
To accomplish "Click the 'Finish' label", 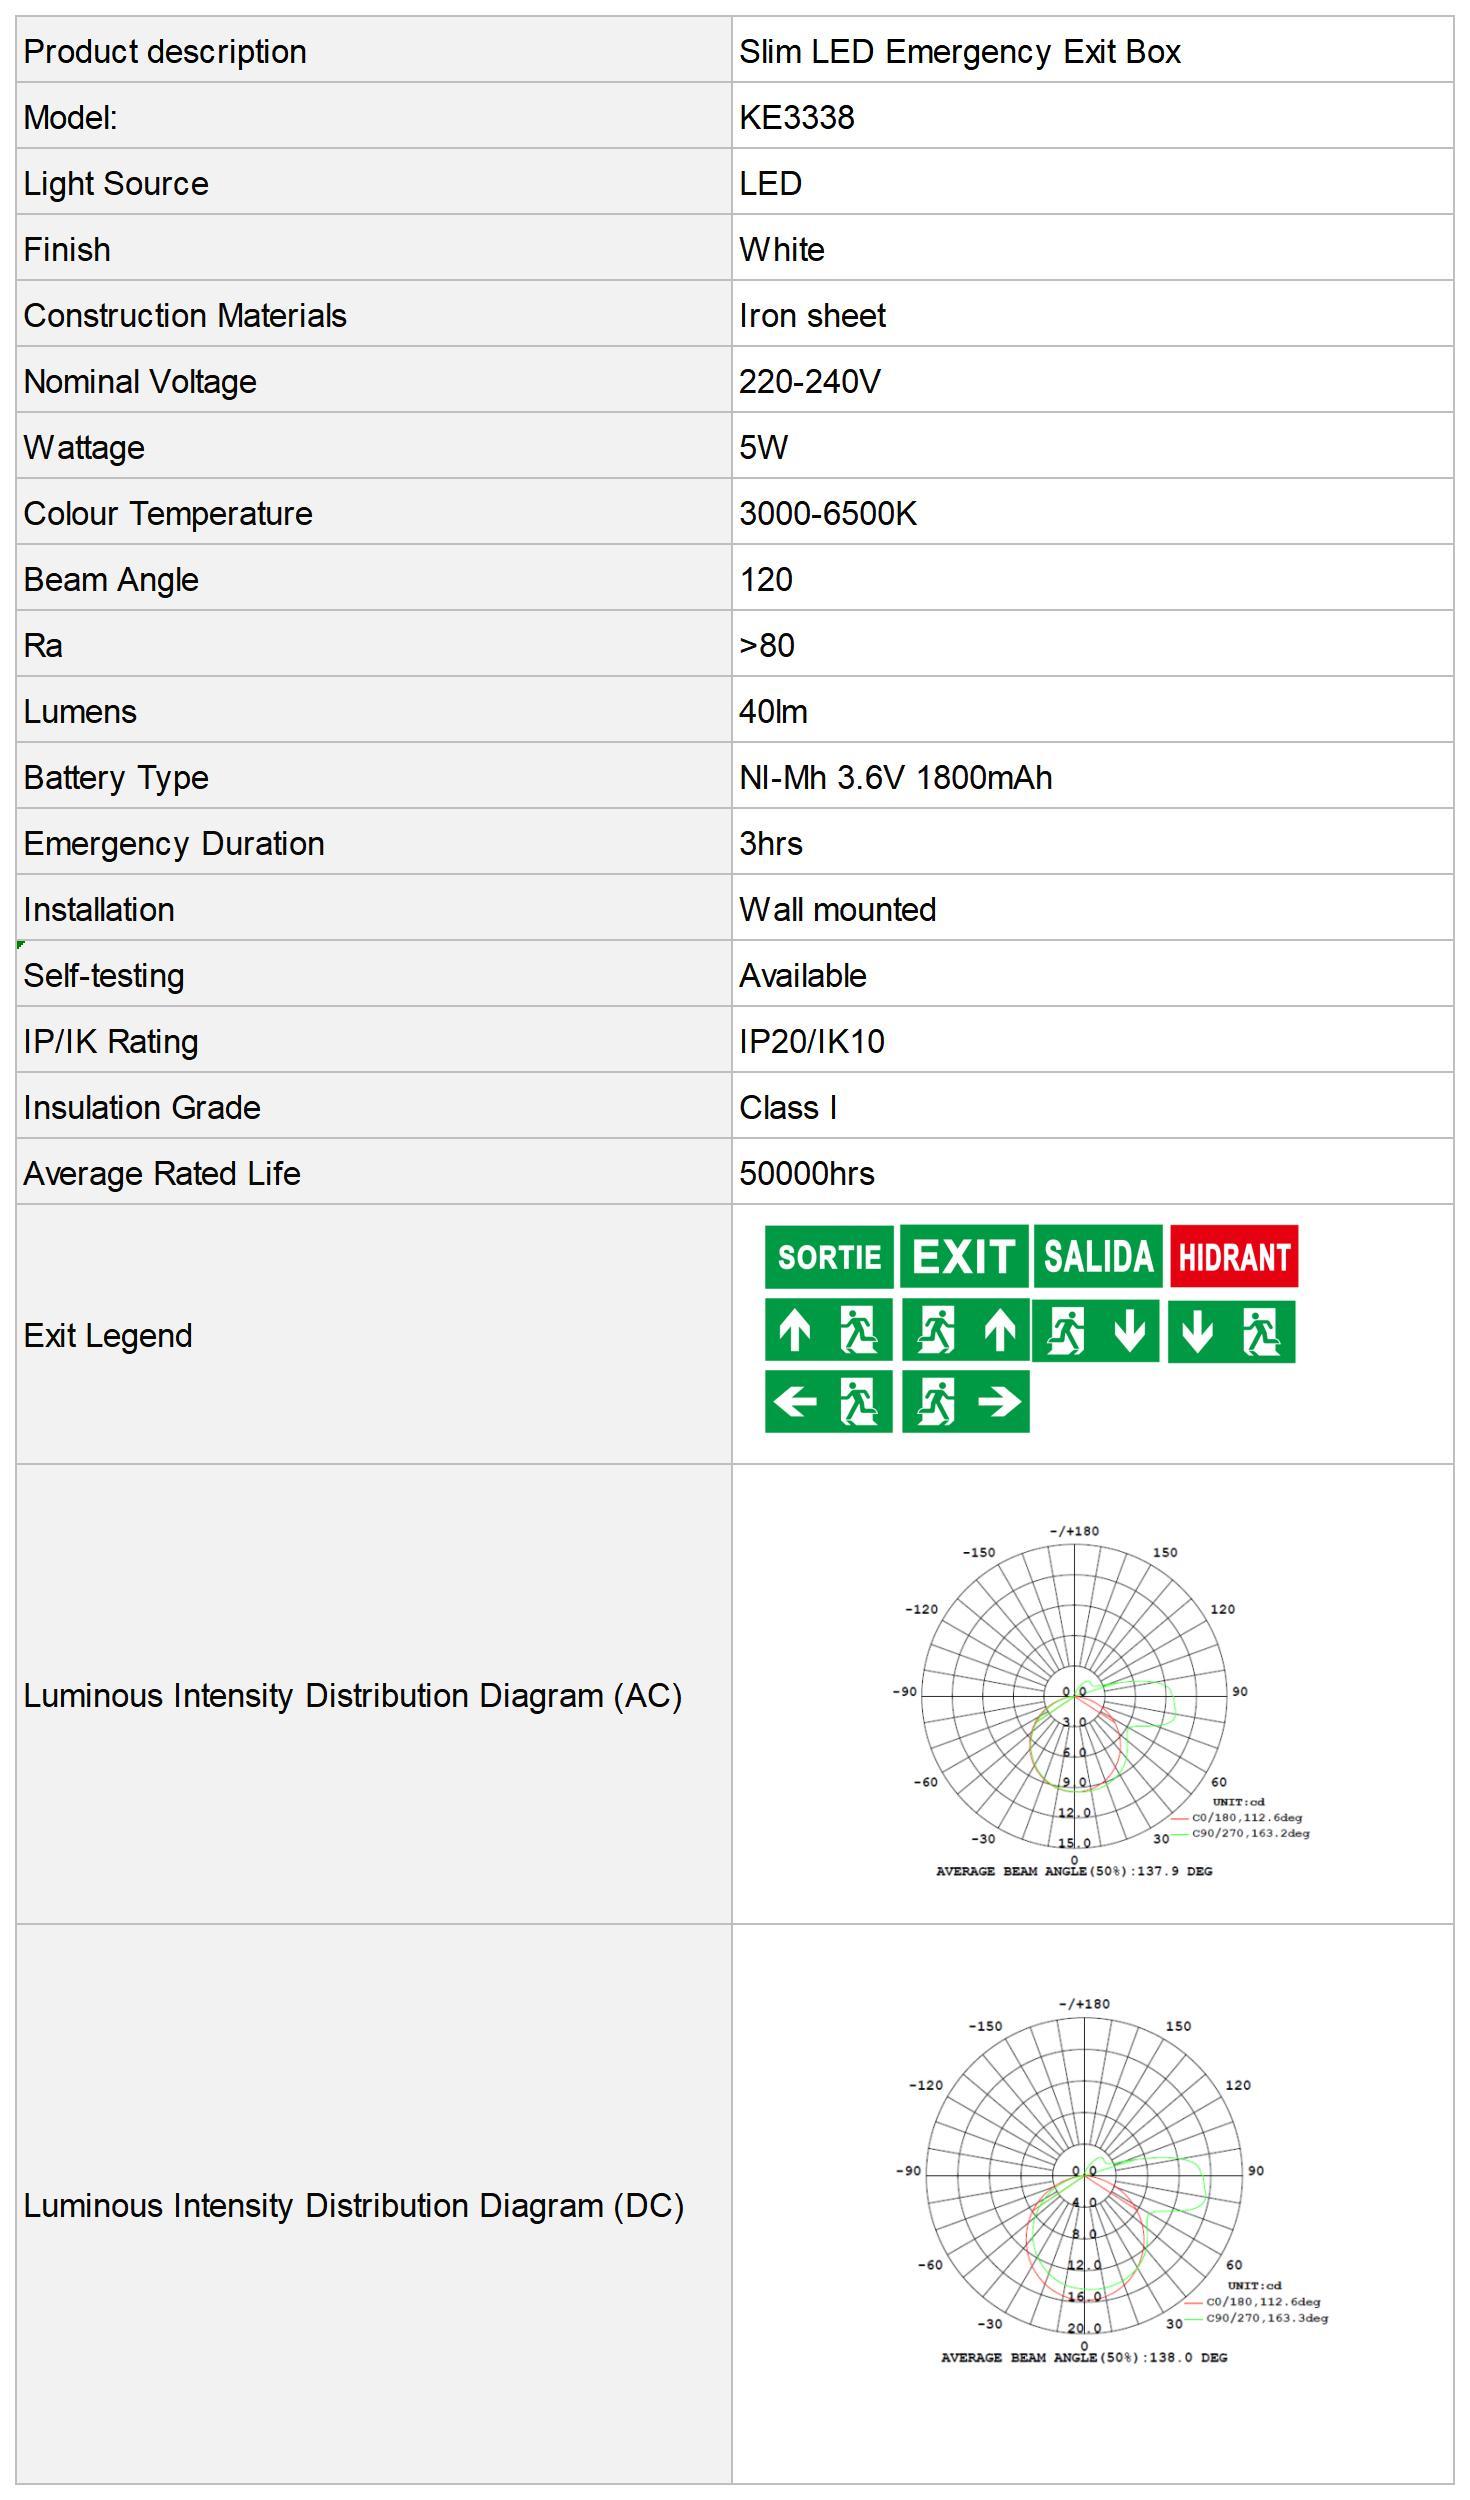I will coord(67,249).
